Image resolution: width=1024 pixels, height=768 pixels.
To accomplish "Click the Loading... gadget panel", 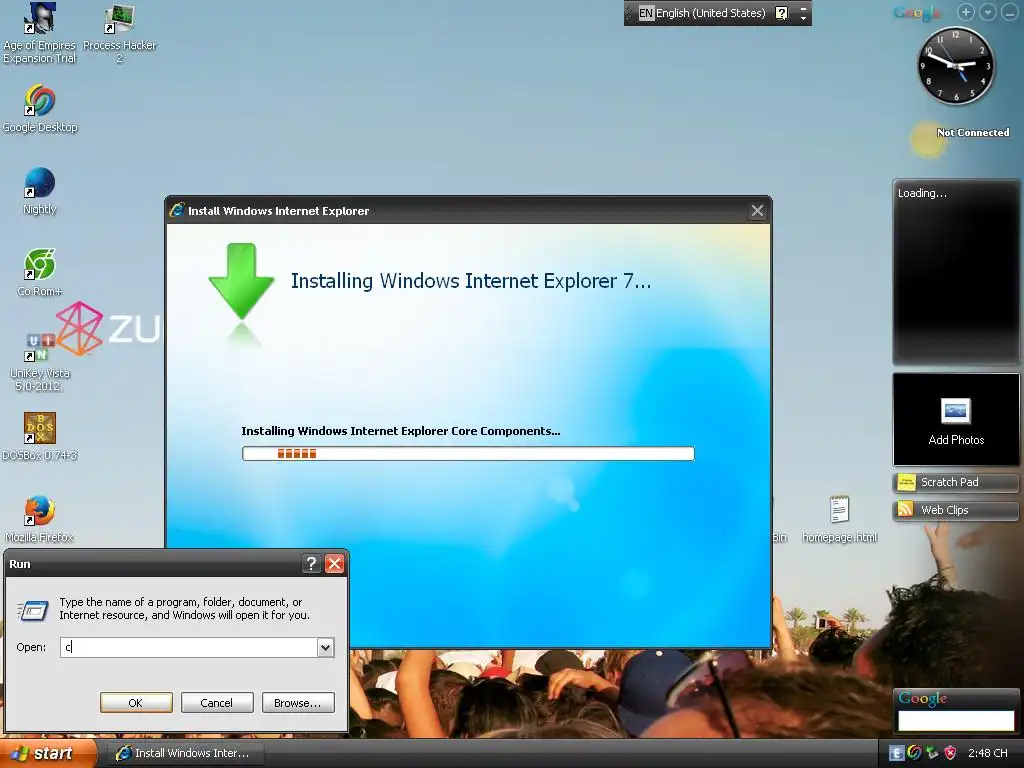I will click(x=956, y=272).
